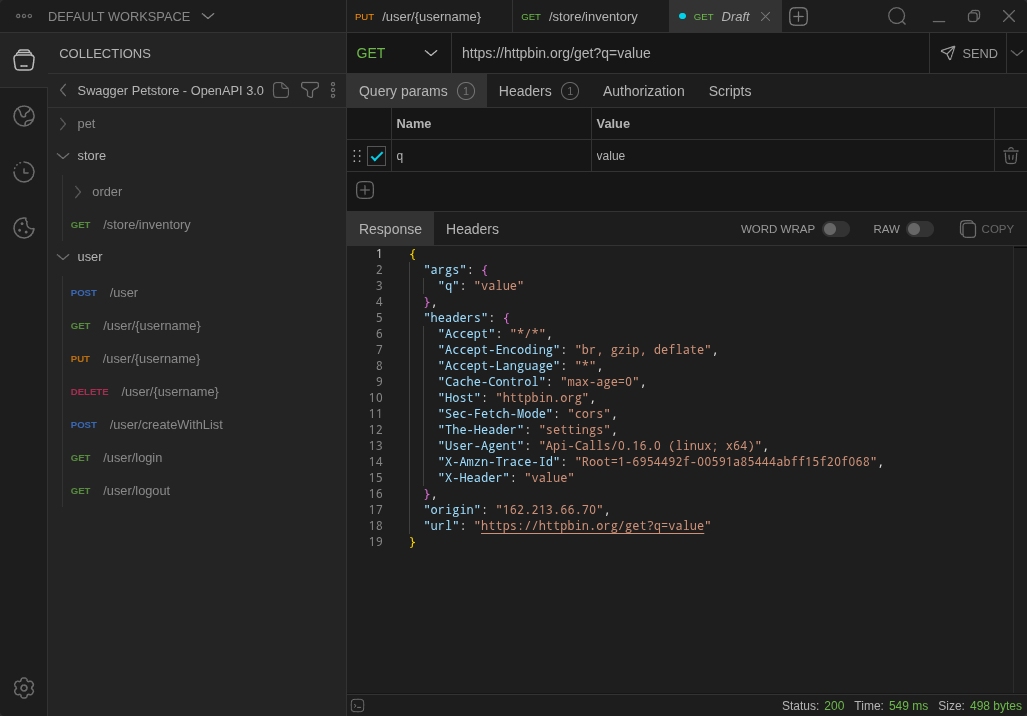Open application Settings via the gear icon
The height and width of the screenshot is (716, 1027).
coord(23,688)
